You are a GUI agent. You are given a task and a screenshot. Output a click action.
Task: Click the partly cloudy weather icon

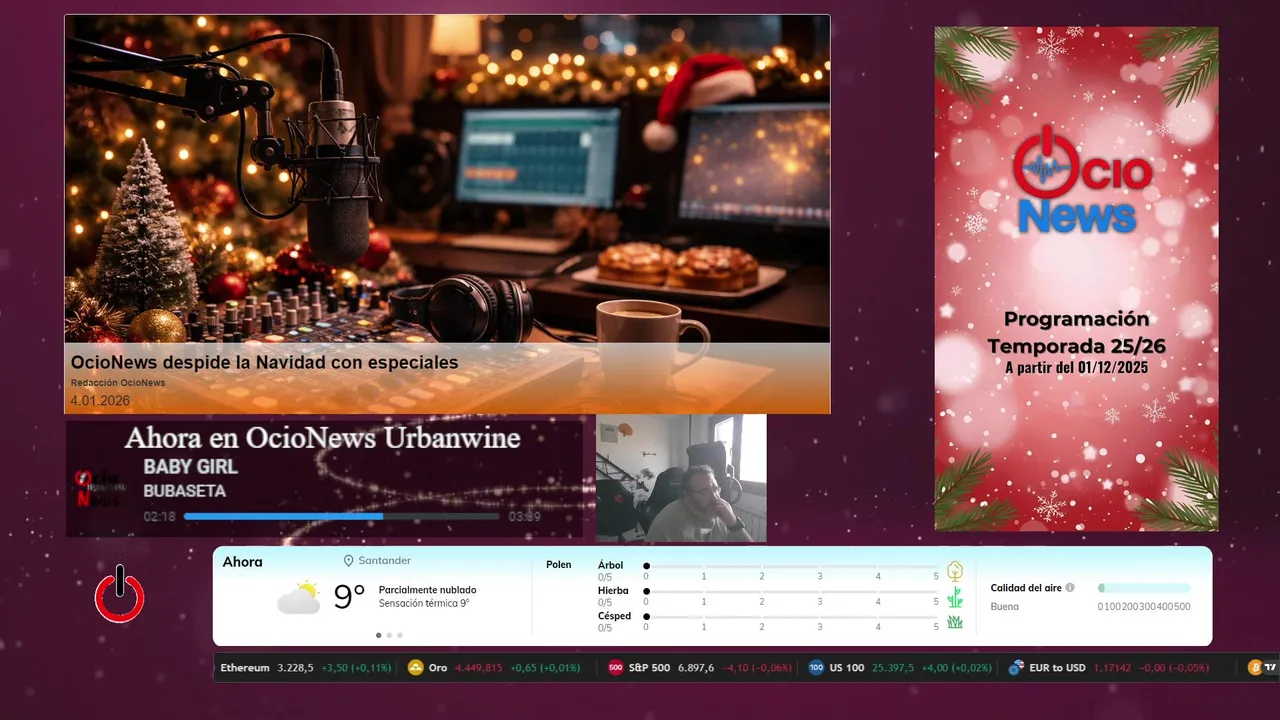point(299,598)
